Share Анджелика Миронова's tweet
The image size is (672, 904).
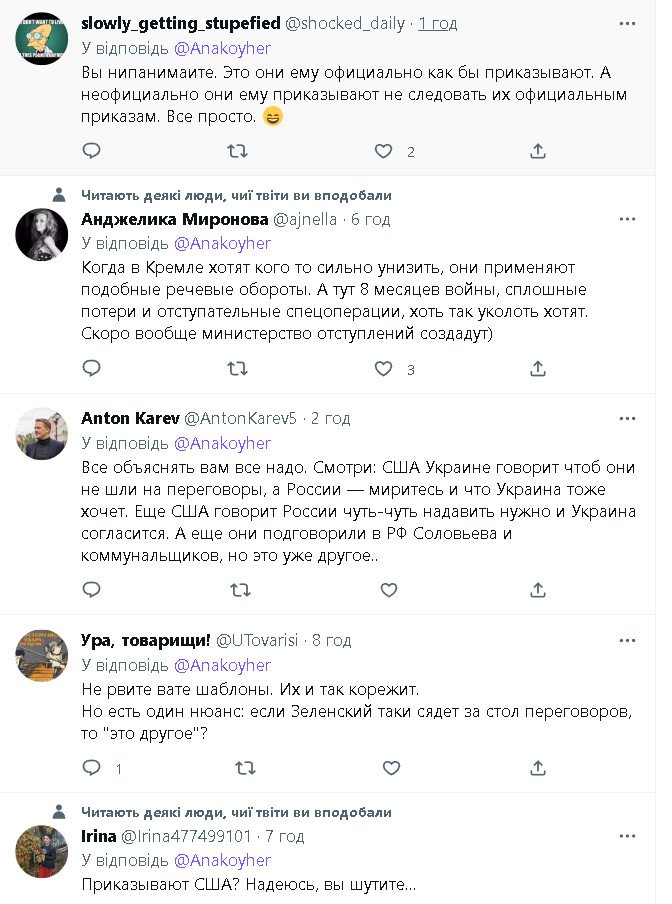(x=537, y=369)
